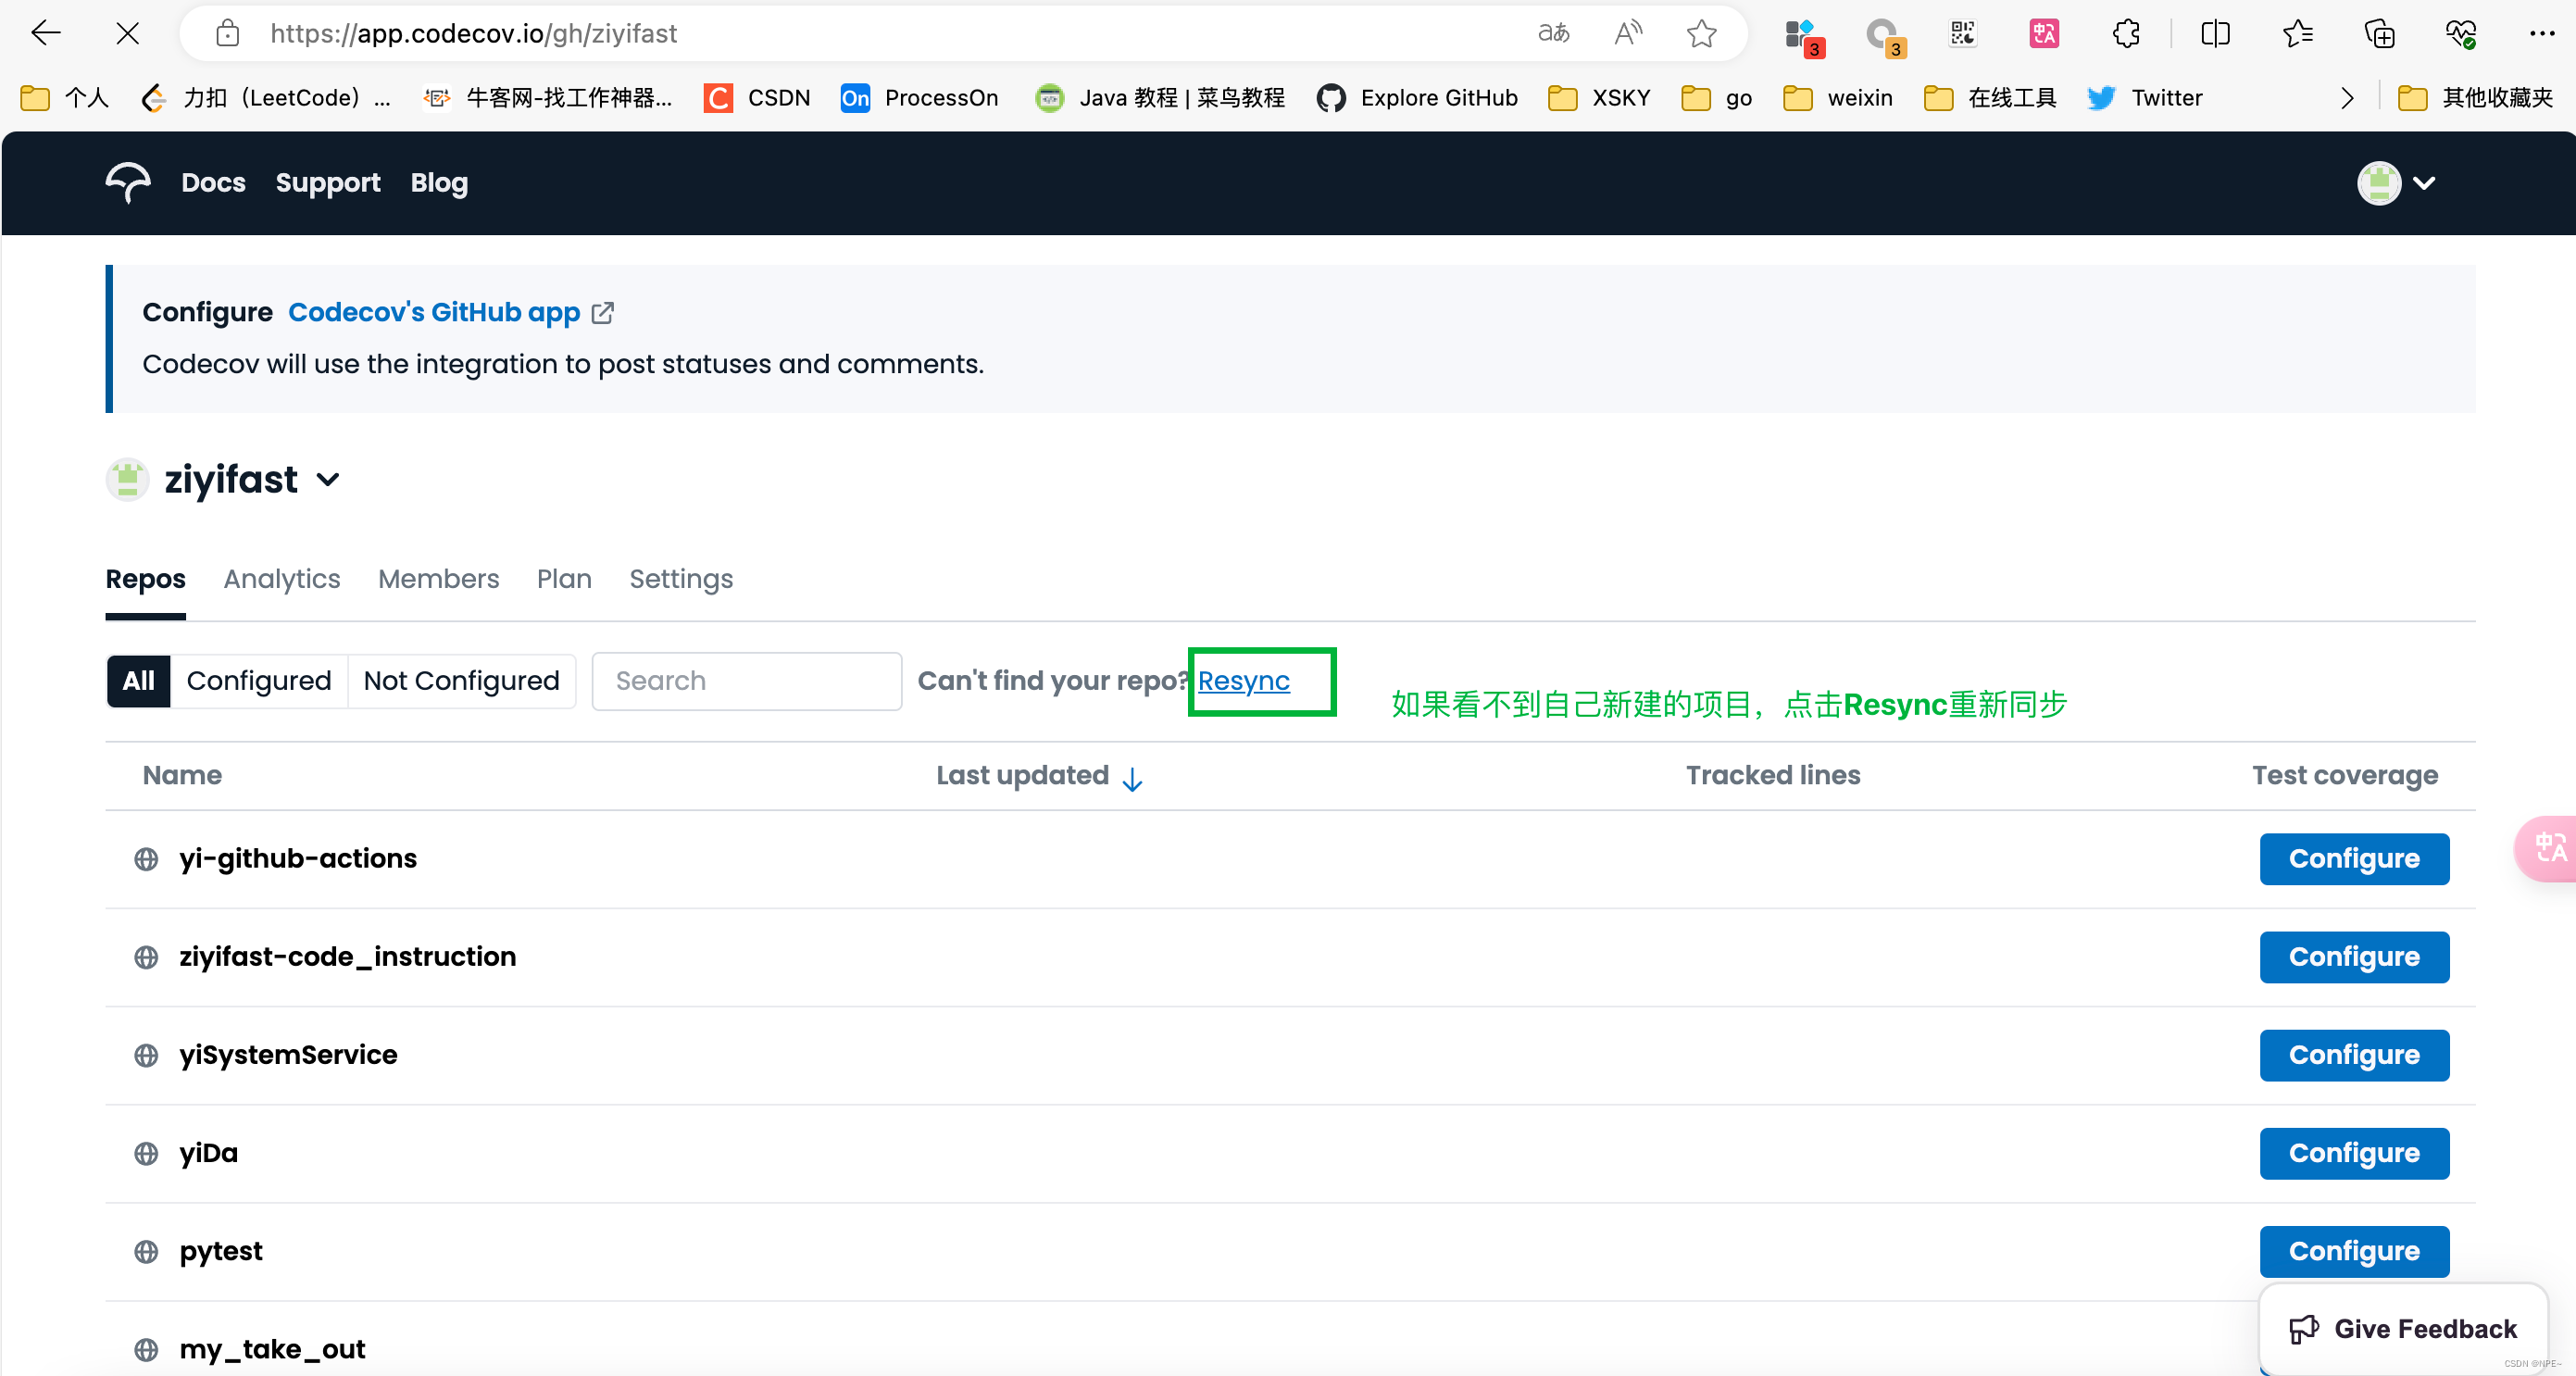This screenshot has width=2576, height=1376.
Task: Open the user avatar menu chevron
Action: click(2423, 183)
